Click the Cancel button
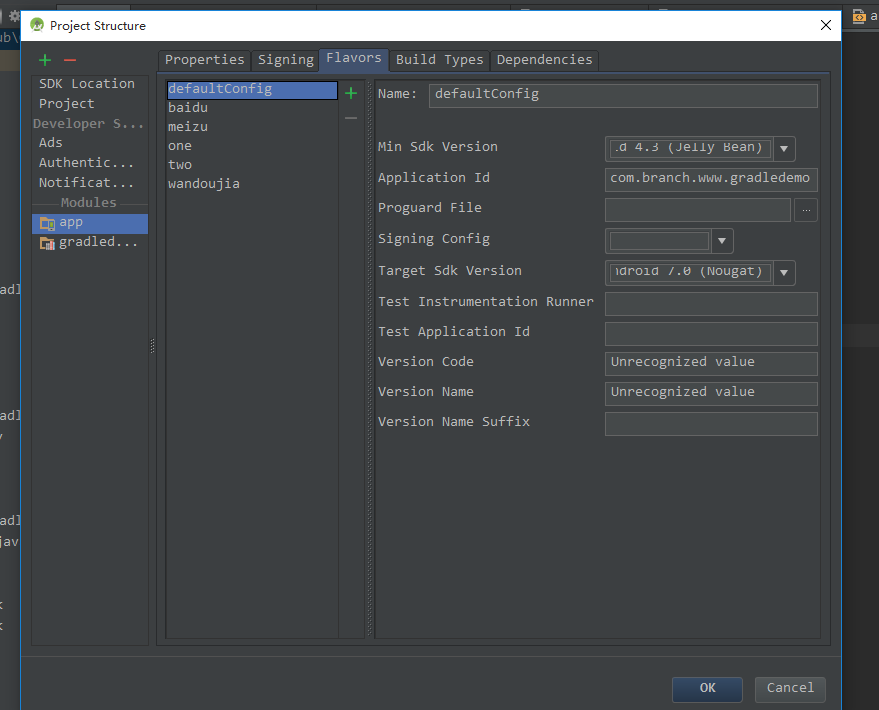The height and width of the screenshot is (710, 879). (790, 689)
